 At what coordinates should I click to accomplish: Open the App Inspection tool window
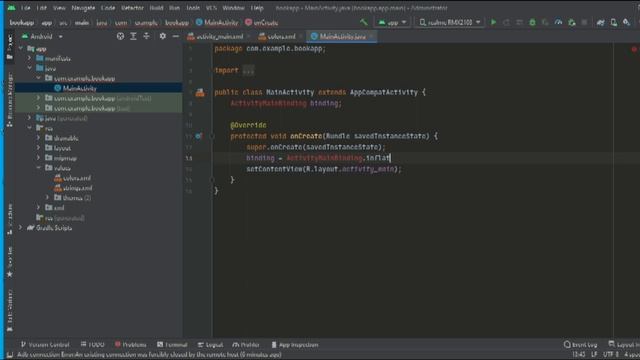[295, 345]
